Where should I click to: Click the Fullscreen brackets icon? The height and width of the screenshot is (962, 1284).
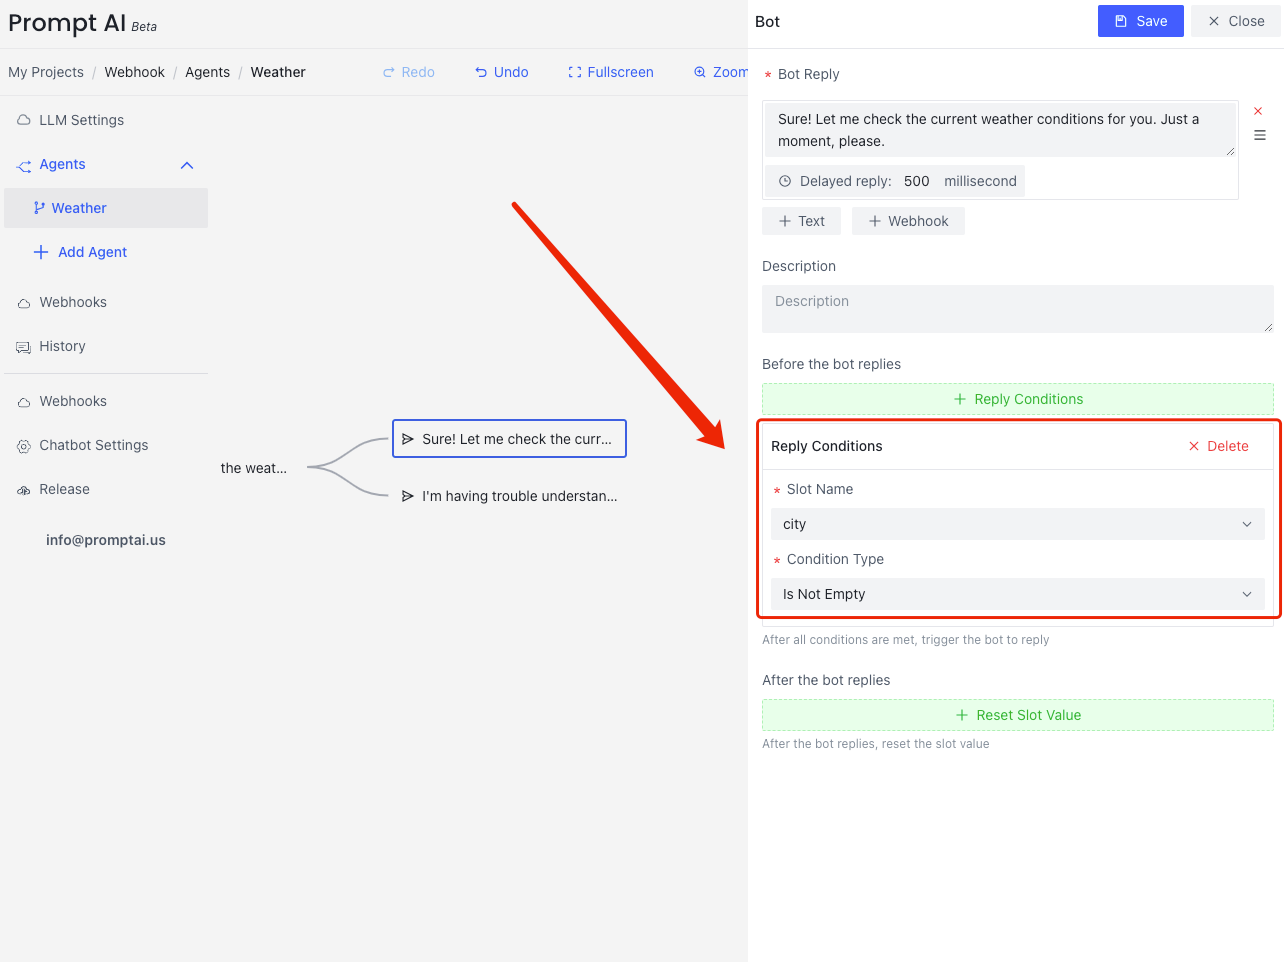click(x=575, y=72)
